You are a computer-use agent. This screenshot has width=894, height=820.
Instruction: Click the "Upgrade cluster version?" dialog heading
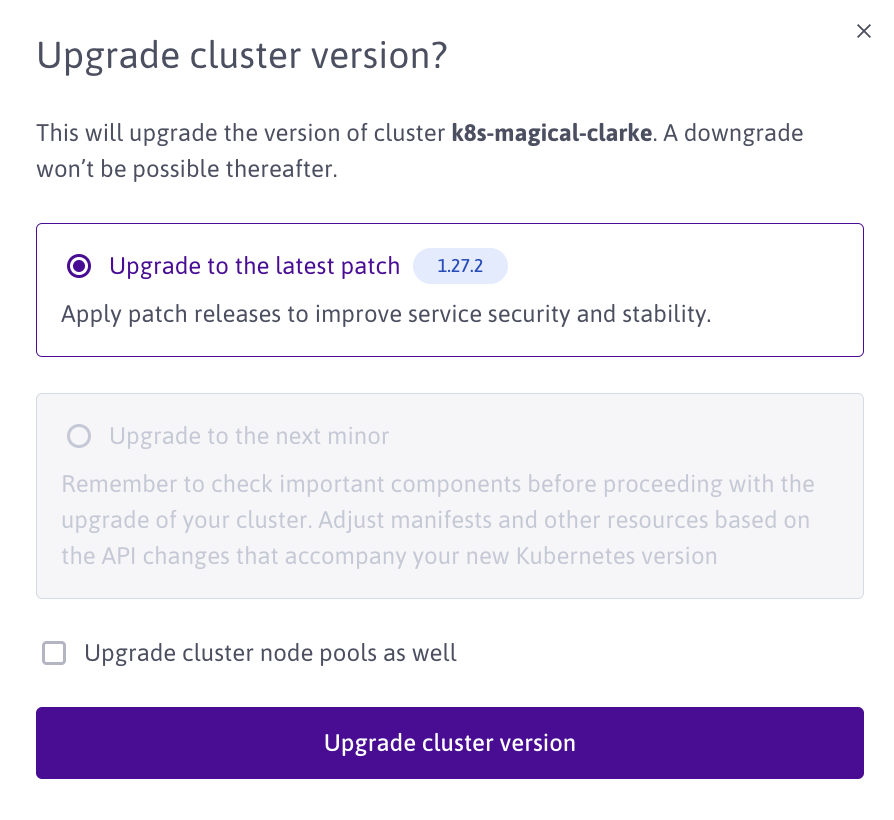click(x=240, y=55)
